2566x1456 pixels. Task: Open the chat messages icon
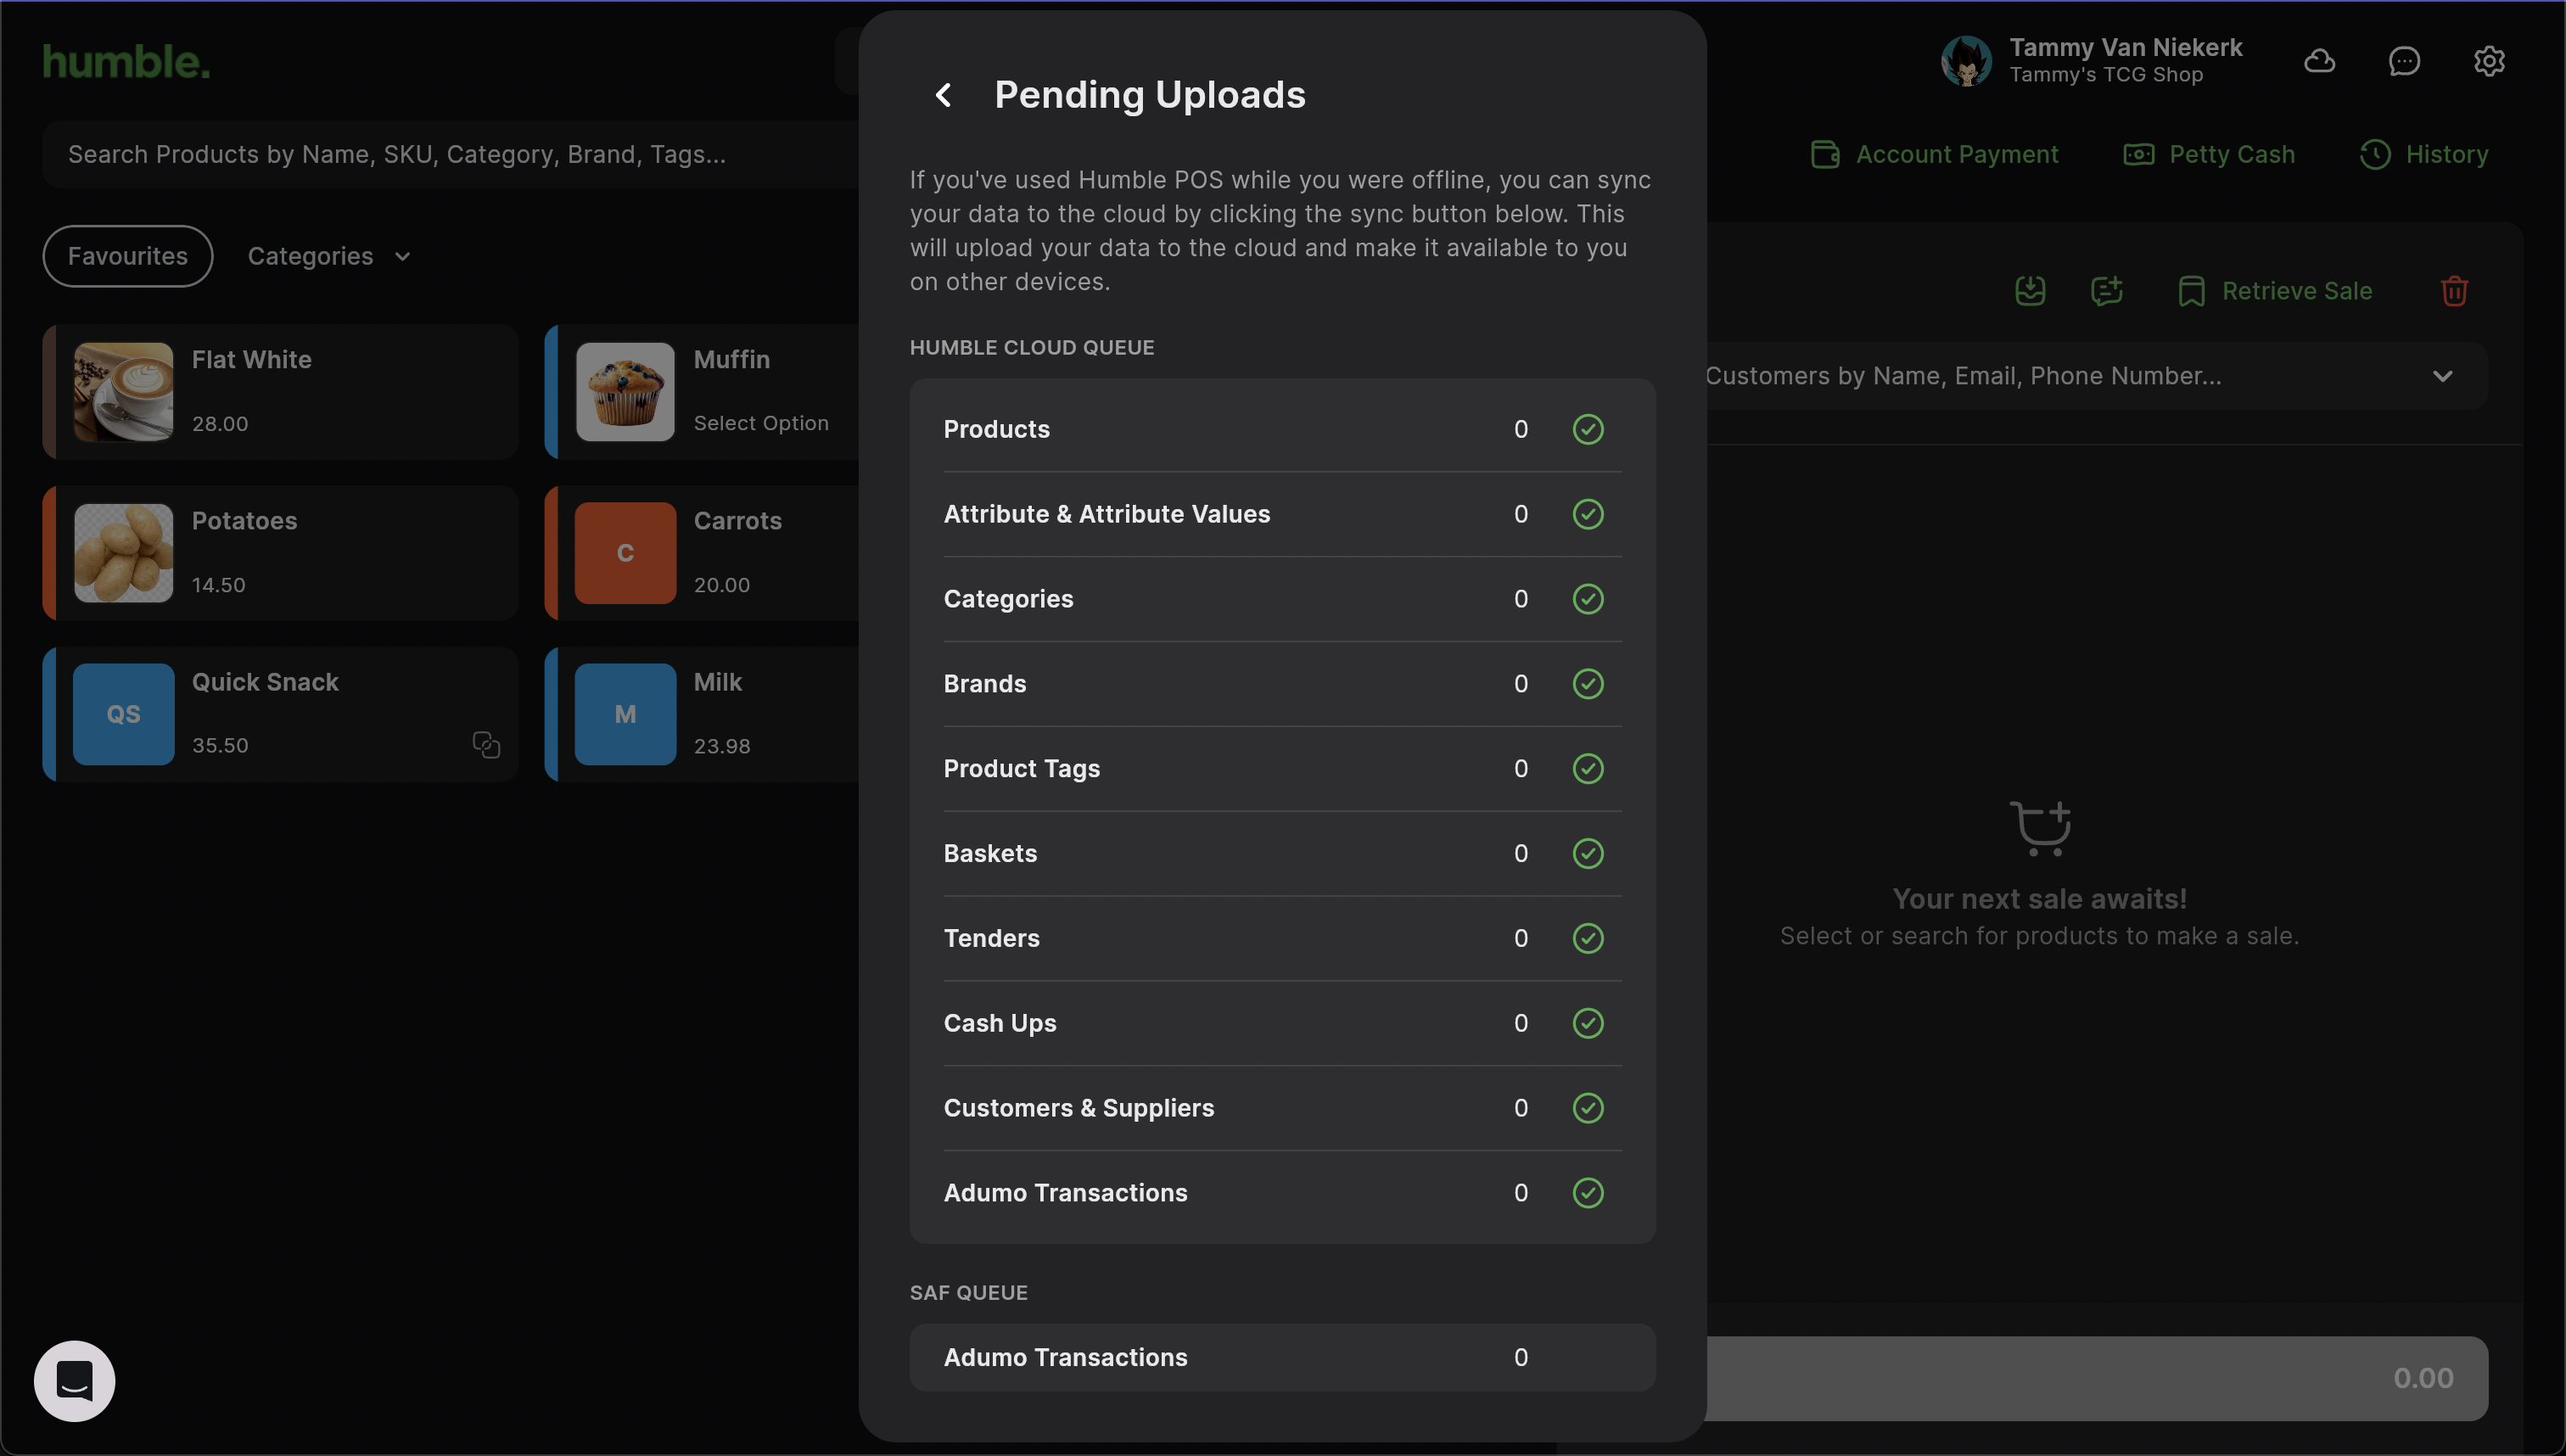point(2404,61)
